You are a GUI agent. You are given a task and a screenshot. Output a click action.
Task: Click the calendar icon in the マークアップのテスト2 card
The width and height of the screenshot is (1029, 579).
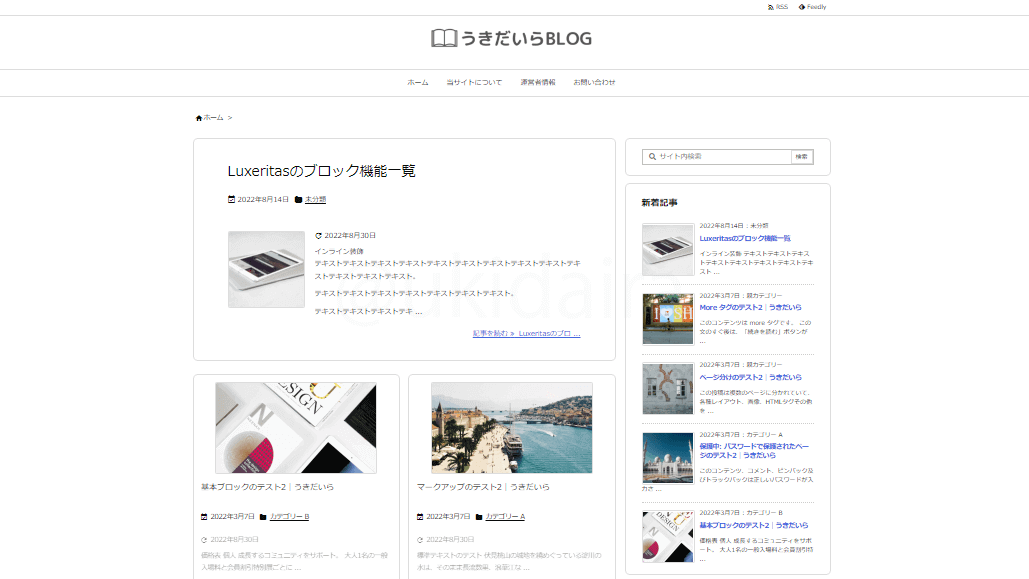point(420,517)
